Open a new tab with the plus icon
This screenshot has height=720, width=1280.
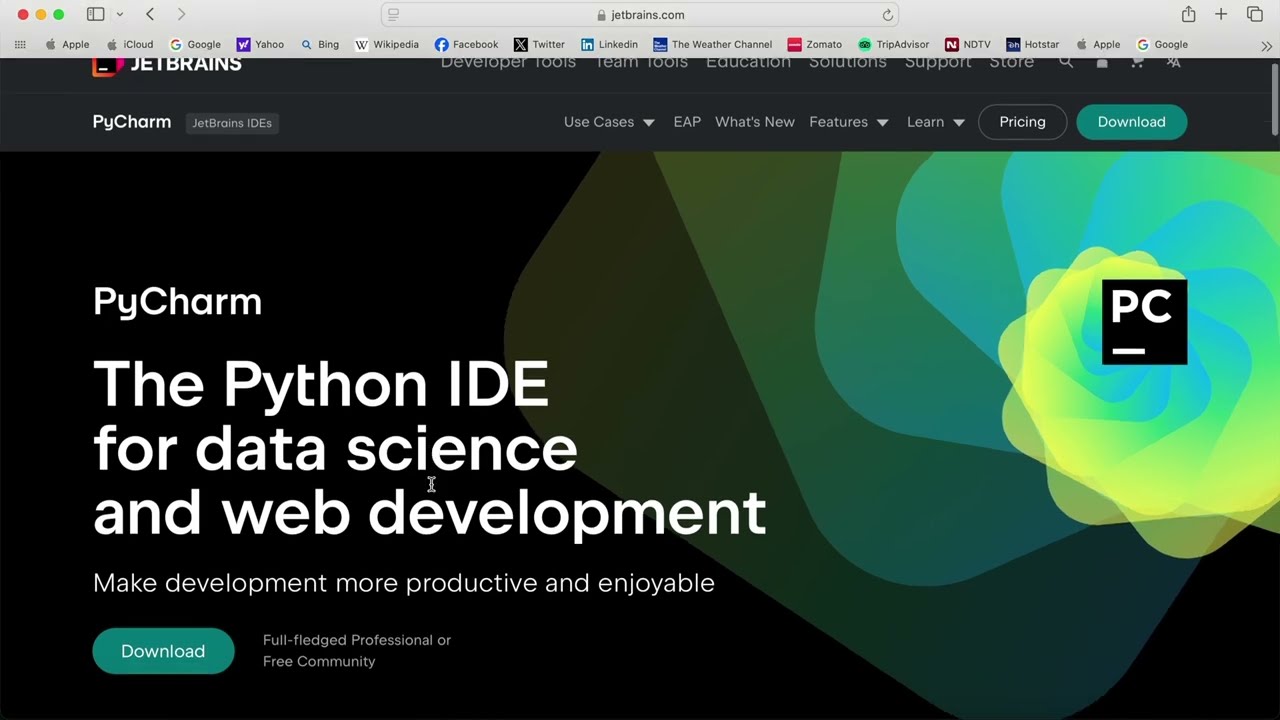(1221, 14)
